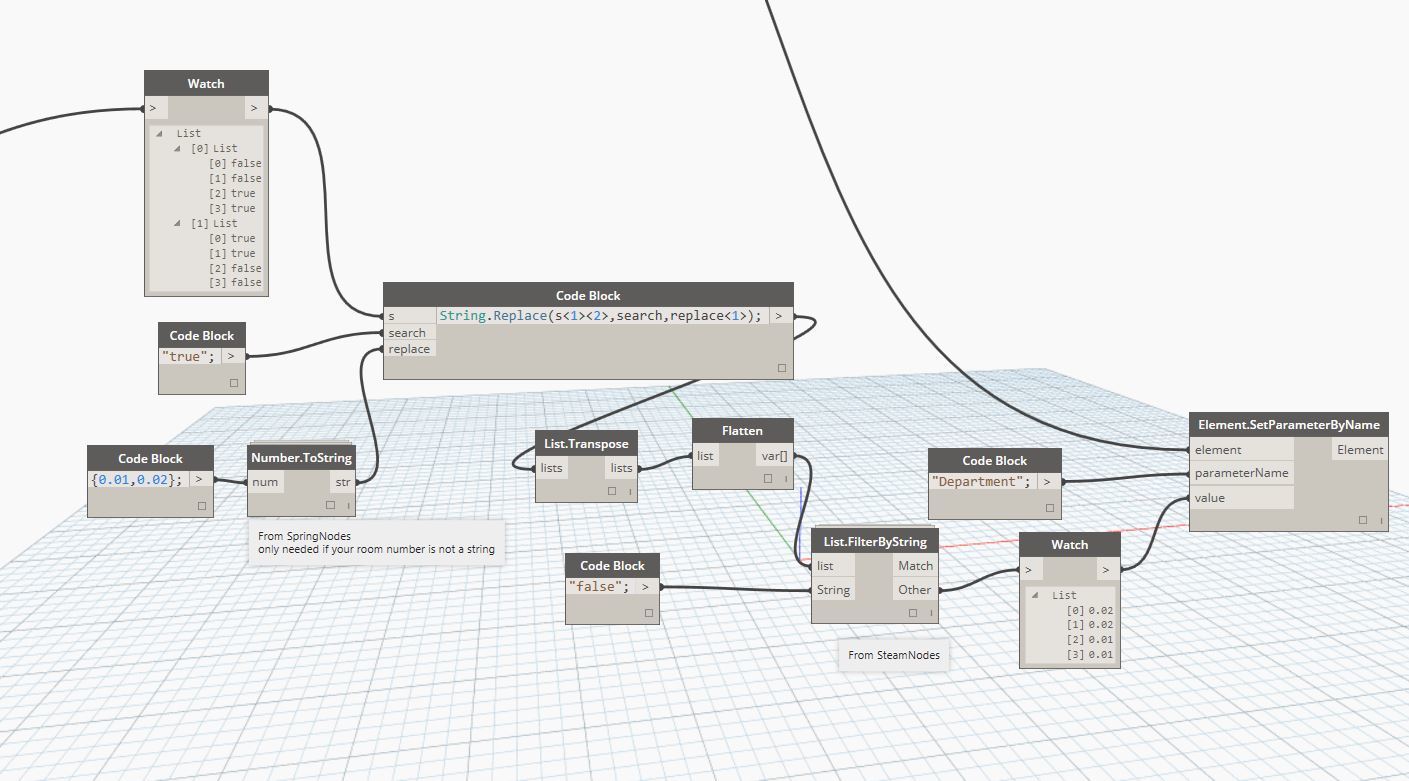Toggle preview checkbox on Element.SetParameterByName node
The height and width of the screenshot is (781, 1409).
(1363, 520)
